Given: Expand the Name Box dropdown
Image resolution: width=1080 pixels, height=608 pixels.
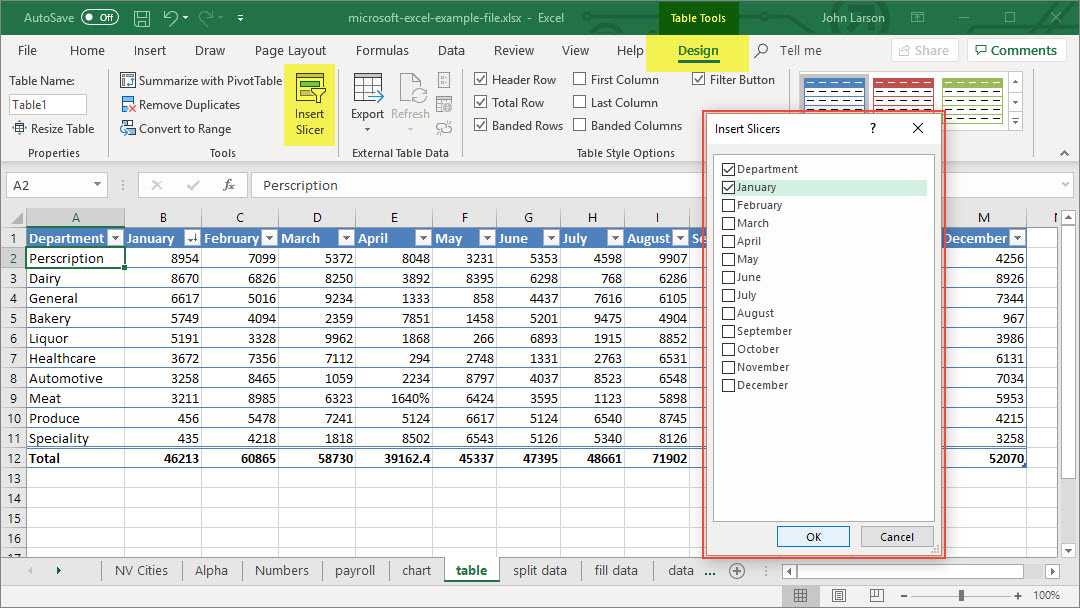Looking at the screenshot, I should [x=97, y=185].
